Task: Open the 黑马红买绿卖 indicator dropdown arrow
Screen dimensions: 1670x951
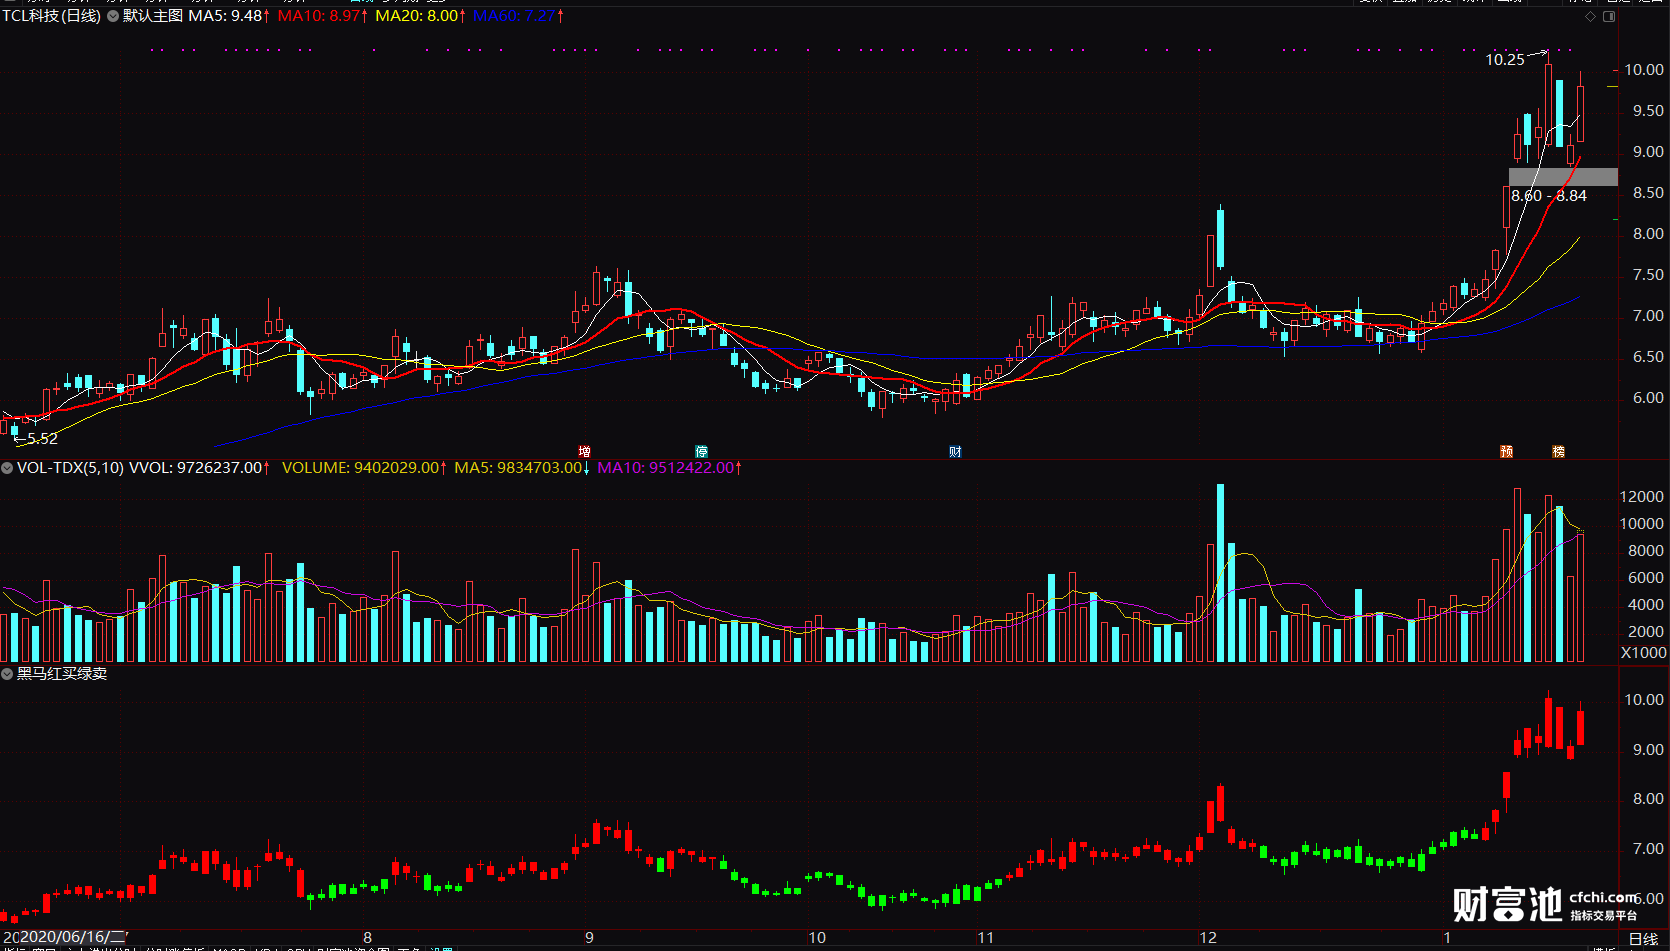Action: 7,674
